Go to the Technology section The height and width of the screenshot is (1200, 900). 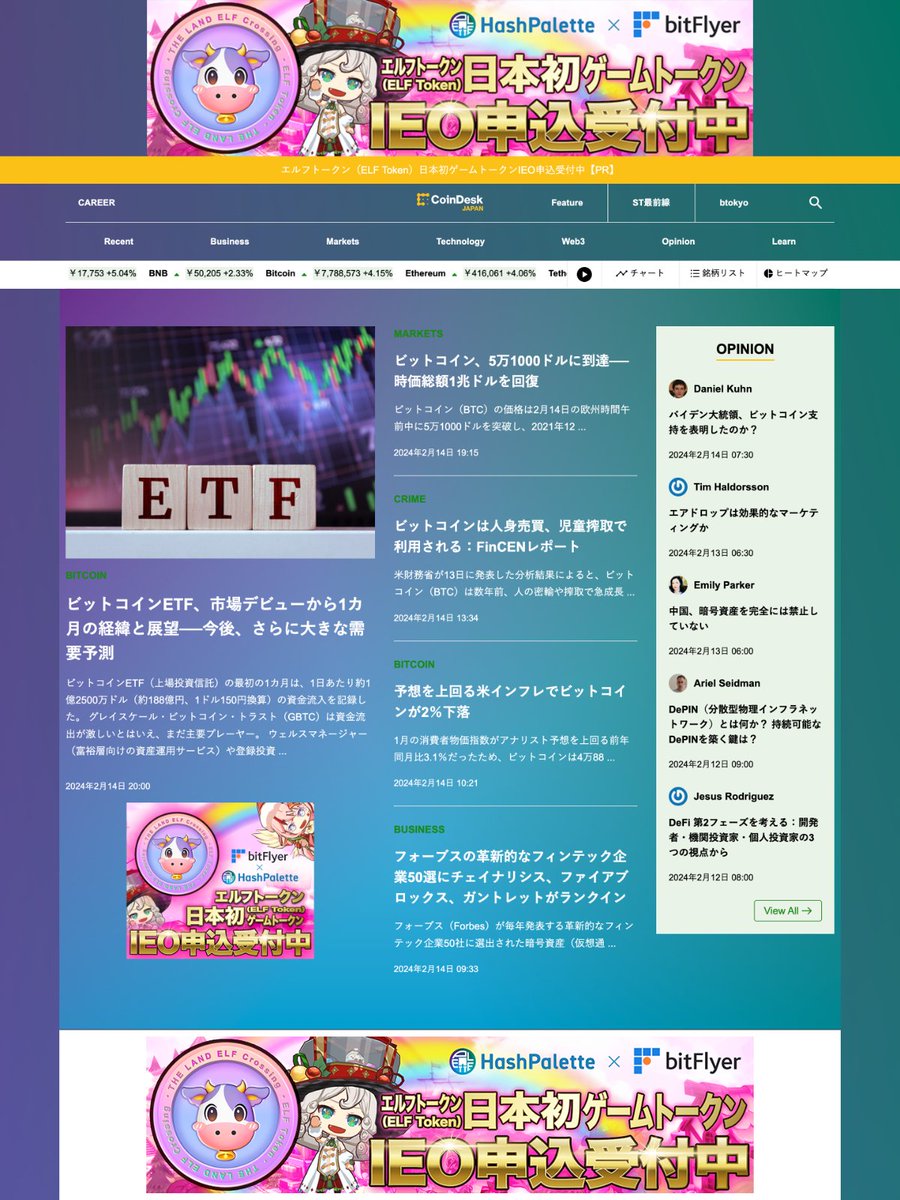click(460, 241)
